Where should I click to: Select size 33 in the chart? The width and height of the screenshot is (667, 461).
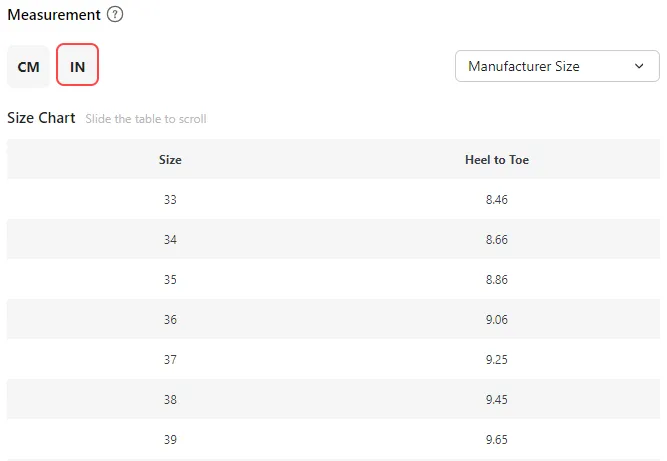click(x=170, y=199)
